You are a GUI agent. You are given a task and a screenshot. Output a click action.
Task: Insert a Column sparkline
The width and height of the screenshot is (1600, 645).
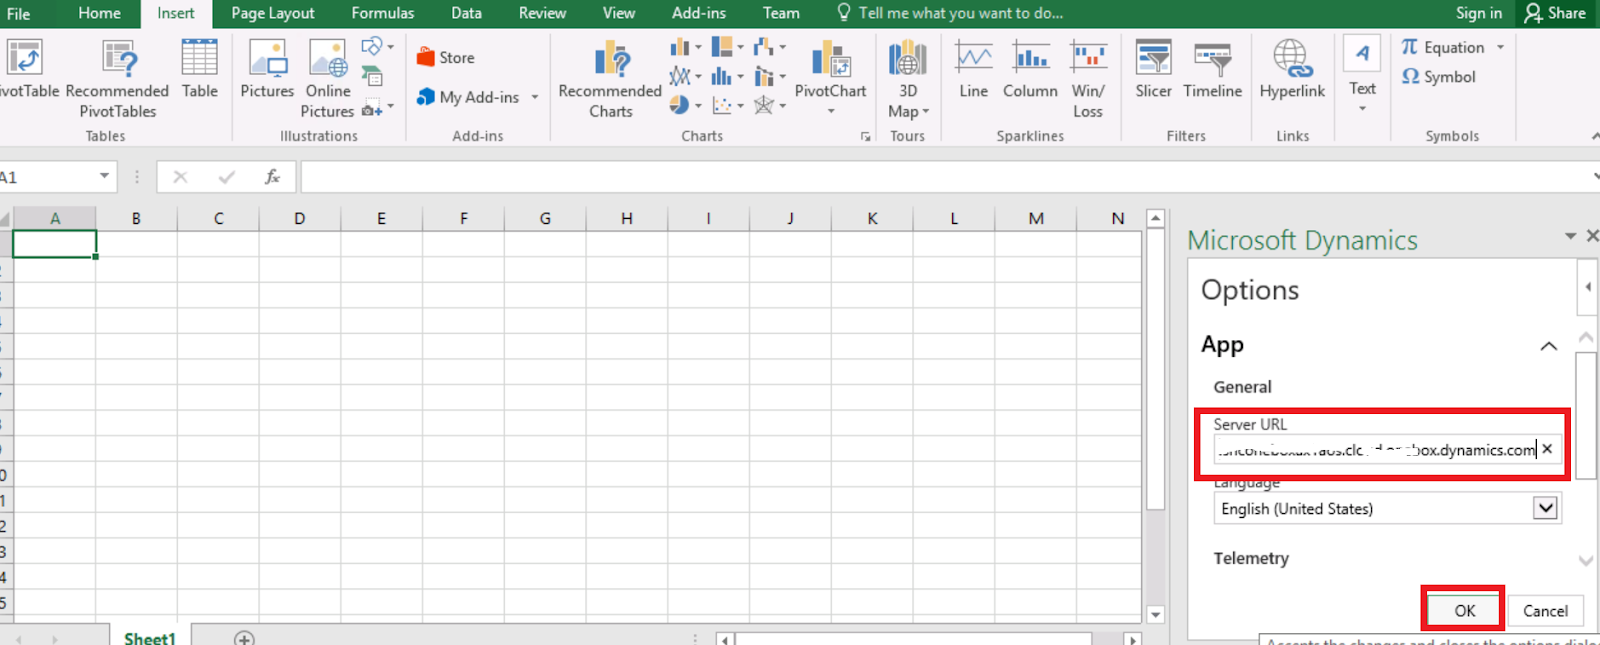[1030, 70]
